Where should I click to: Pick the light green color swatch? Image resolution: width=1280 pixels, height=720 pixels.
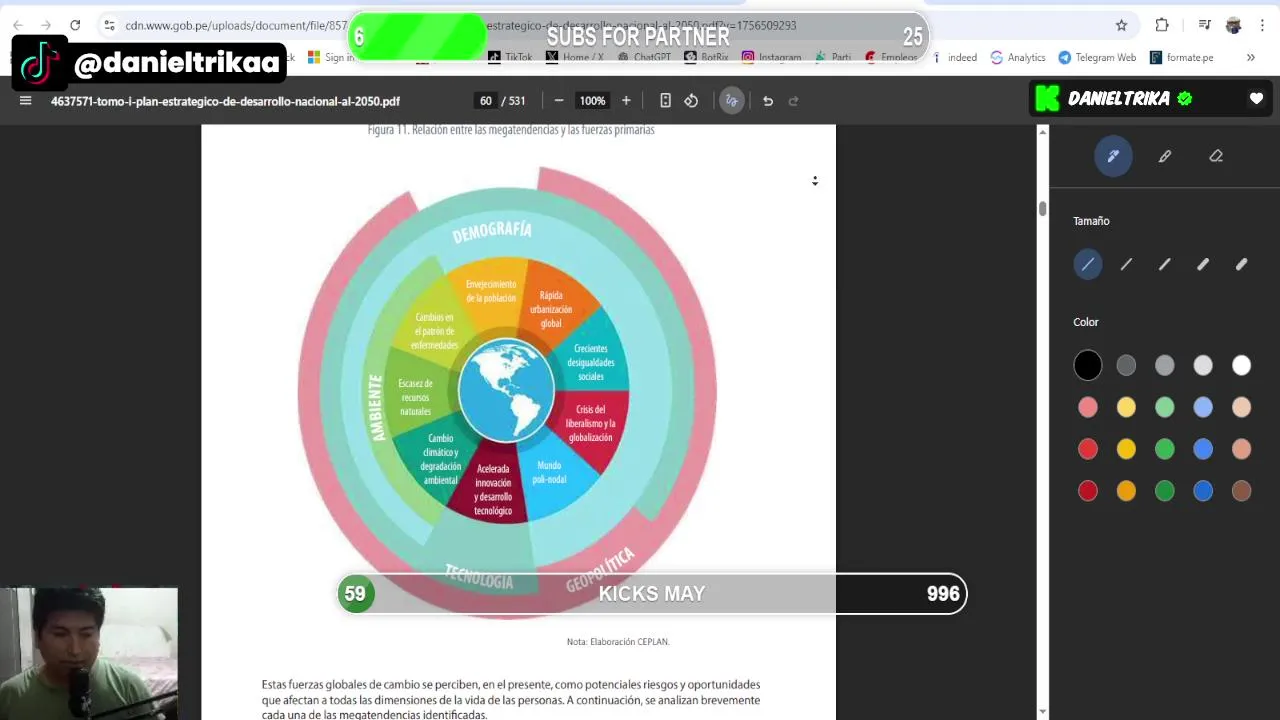coord(1165,407)
